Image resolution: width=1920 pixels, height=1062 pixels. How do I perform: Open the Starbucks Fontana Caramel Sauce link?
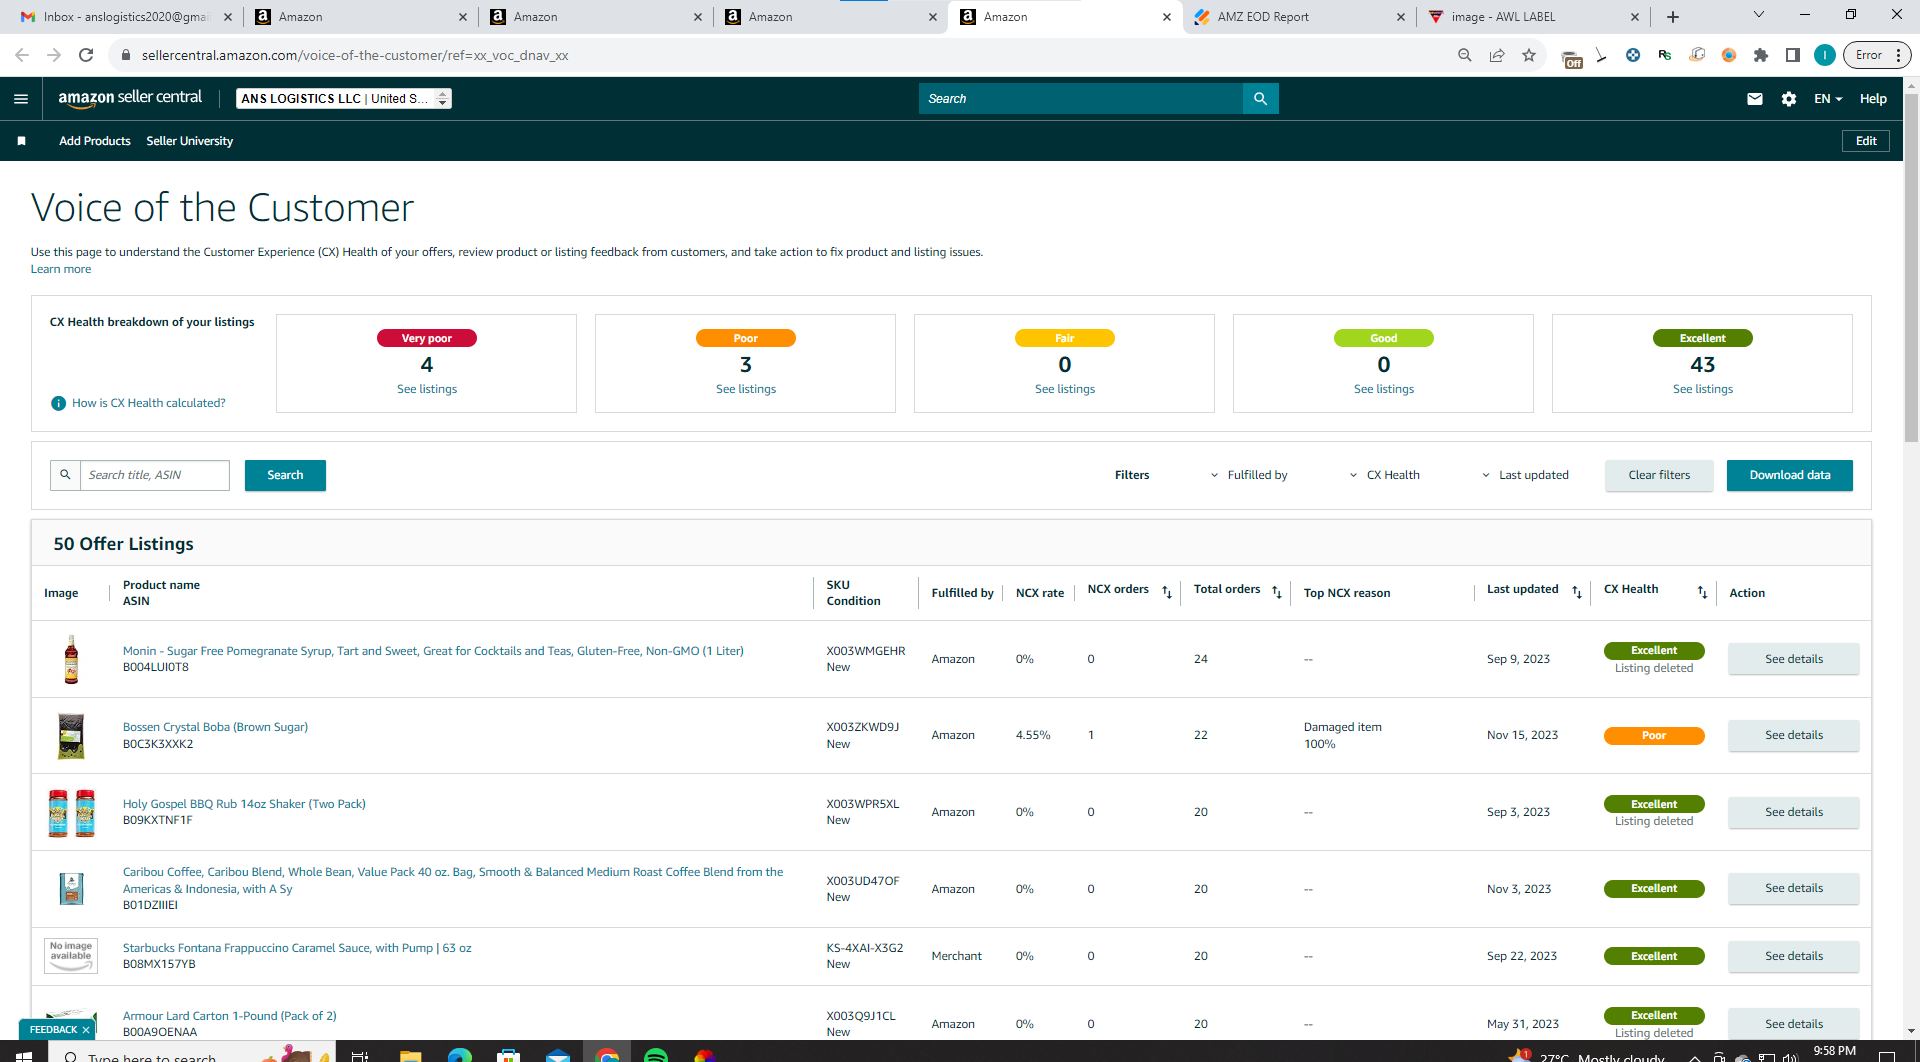pyautogui.click(x=297, y=948)
